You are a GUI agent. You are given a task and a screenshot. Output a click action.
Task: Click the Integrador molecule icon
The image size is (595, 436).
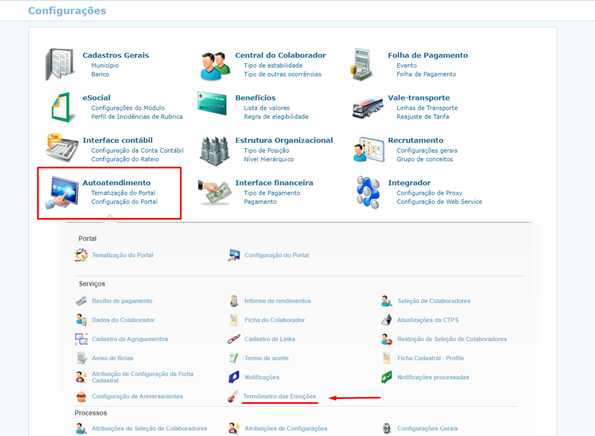[368, 192]
